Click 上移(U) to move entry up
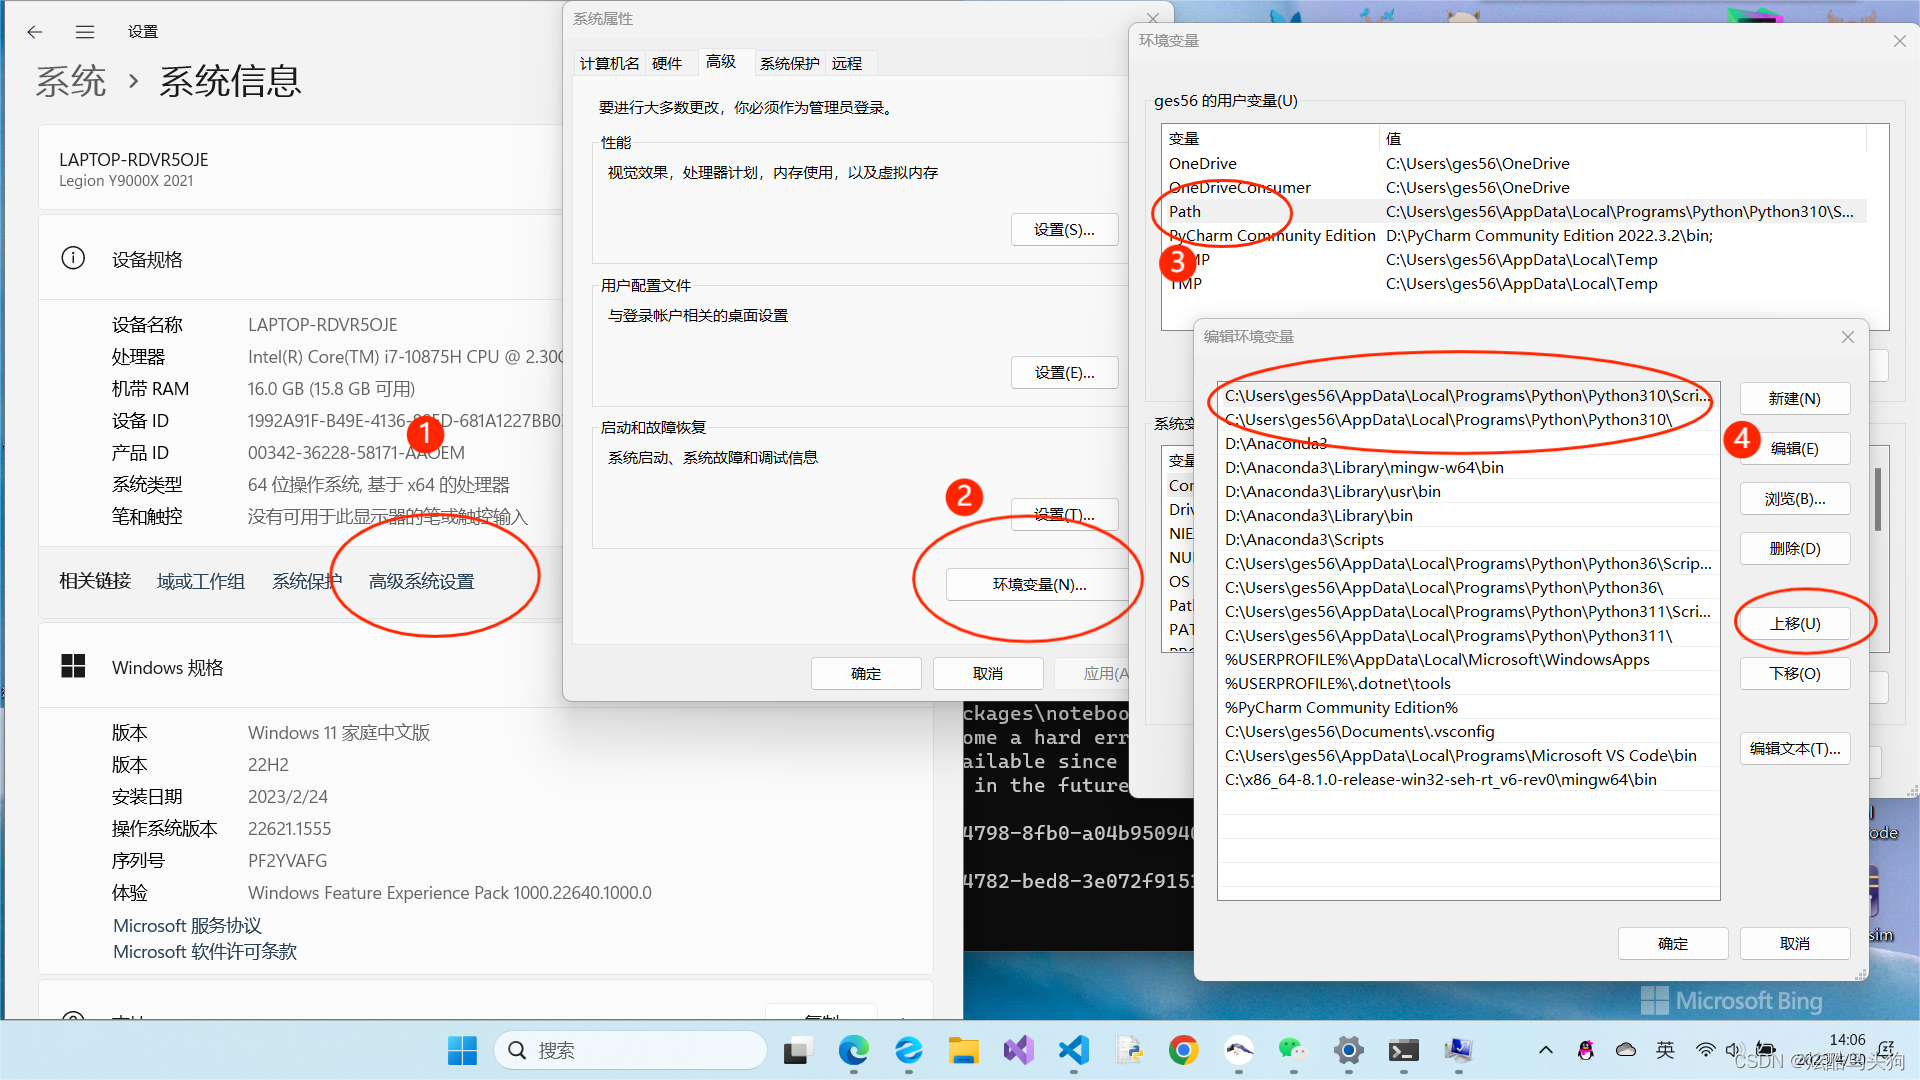This screenshot has height=1080, width=1920. [x=1795, y=623]
